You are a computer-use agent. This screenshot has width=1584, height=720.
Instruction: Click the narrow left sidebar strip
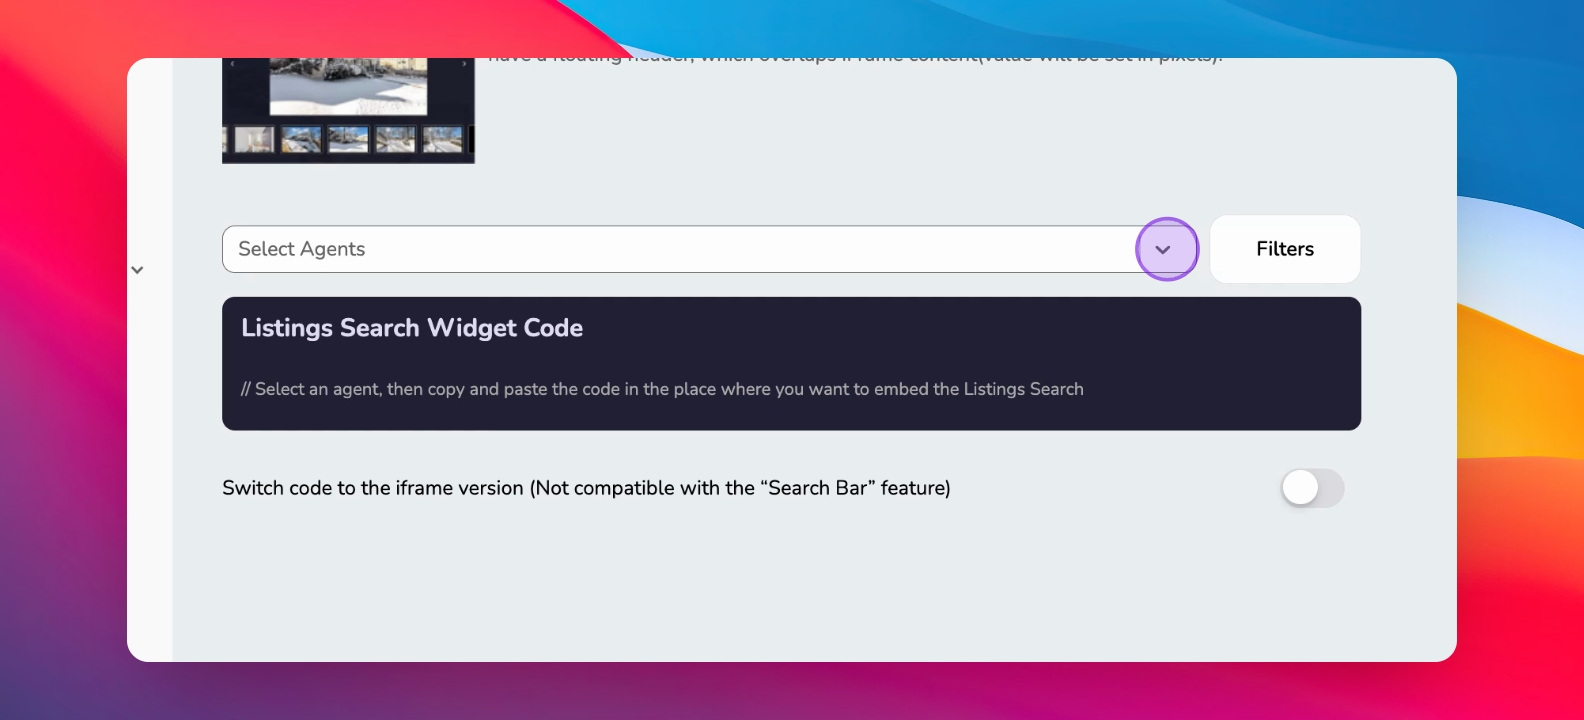tap(150, 360)
